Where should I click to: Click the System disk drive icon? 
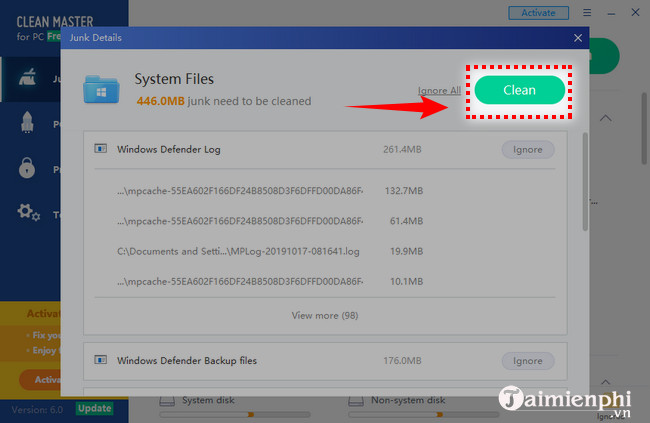coord(167,401)
